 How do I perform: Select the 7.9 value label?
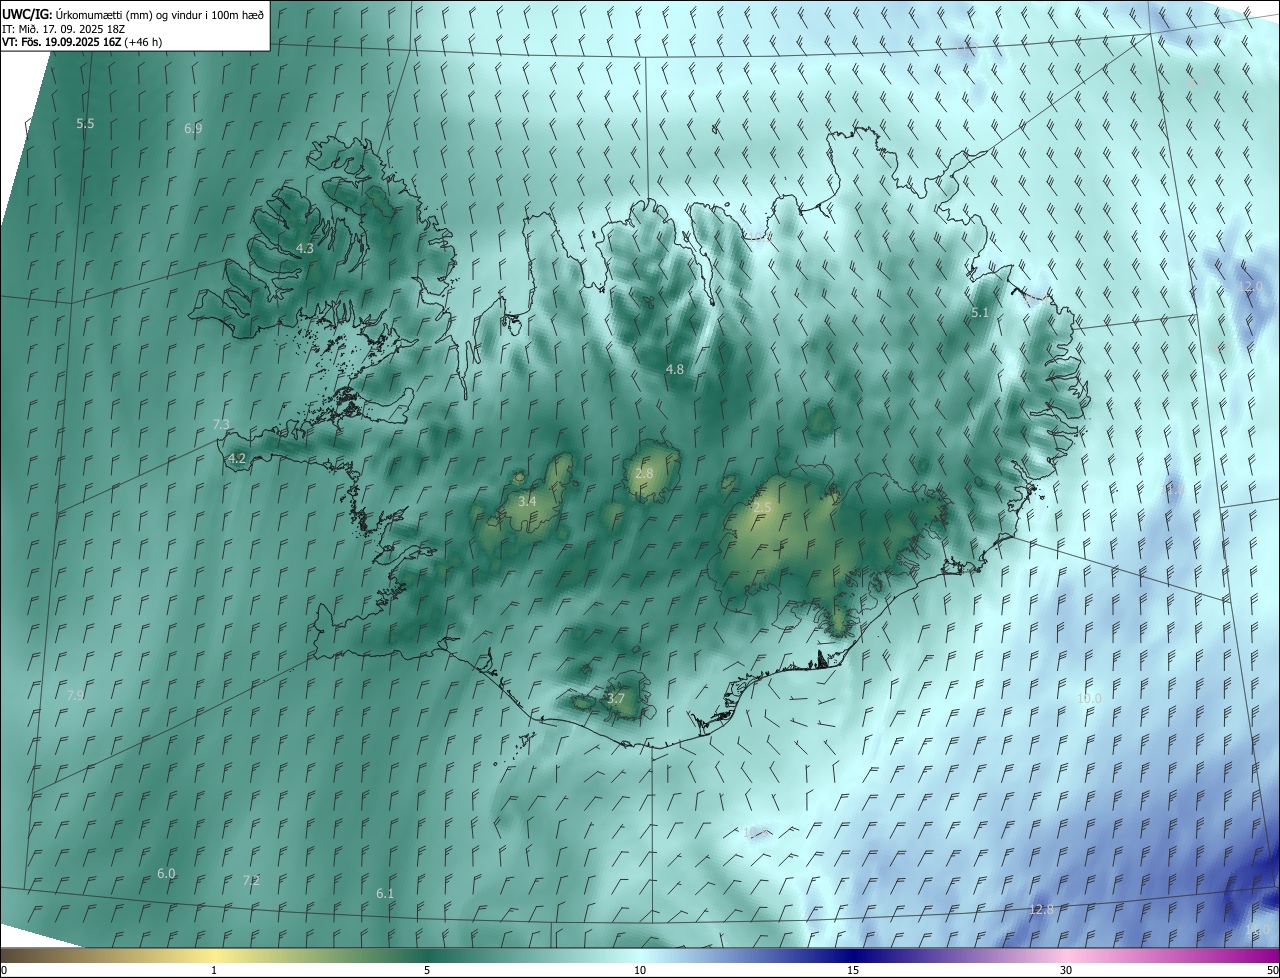(75, 695)
